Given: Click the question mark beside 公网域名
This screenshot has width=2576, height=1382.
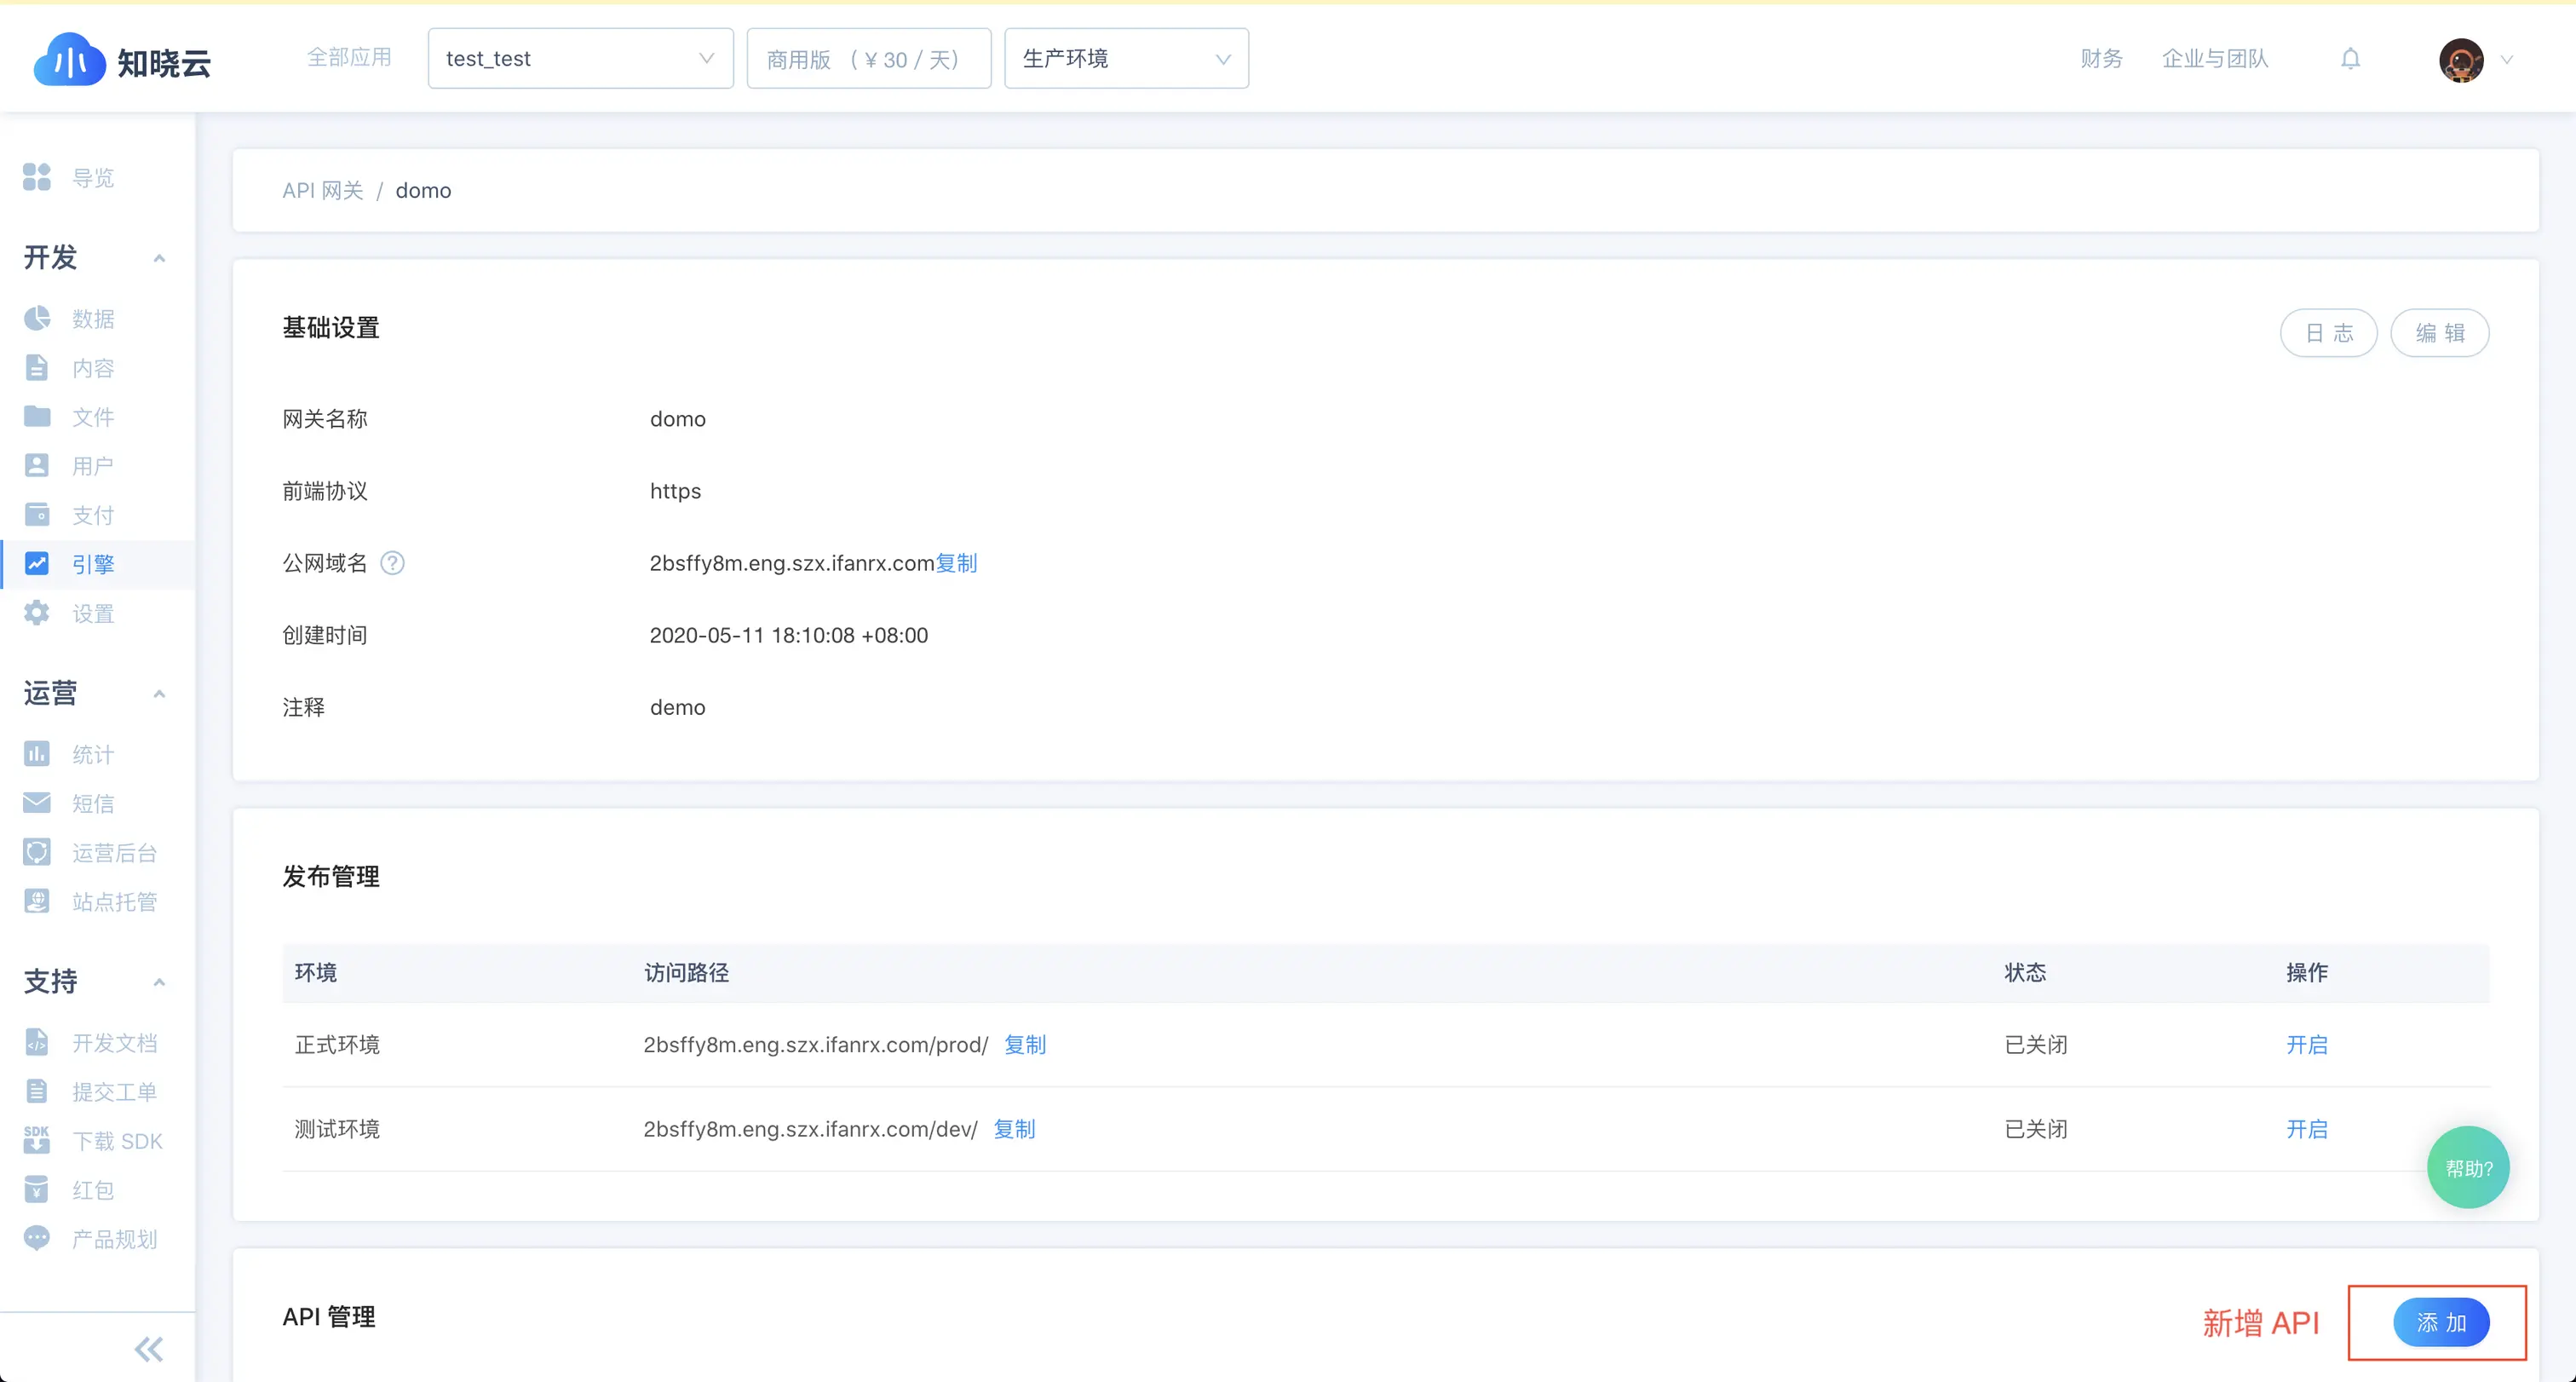Looking at the screenshot, I should 393,563.
